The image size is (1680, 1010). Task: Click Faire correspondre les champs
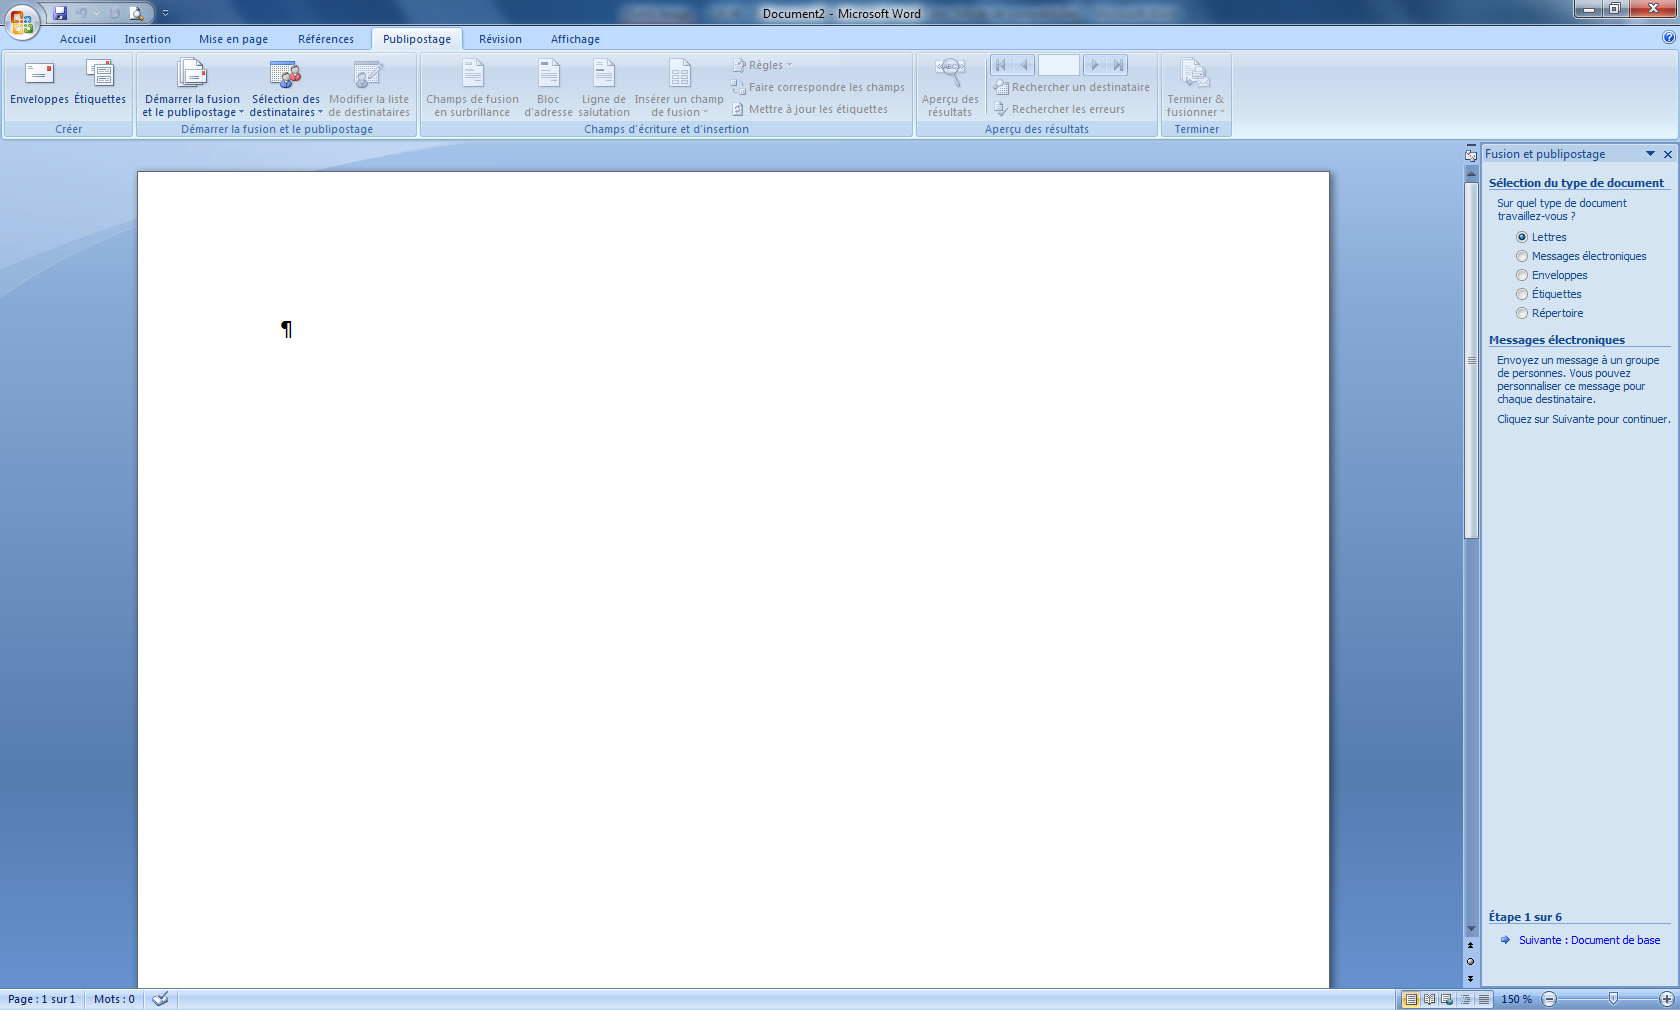(818, 87)
